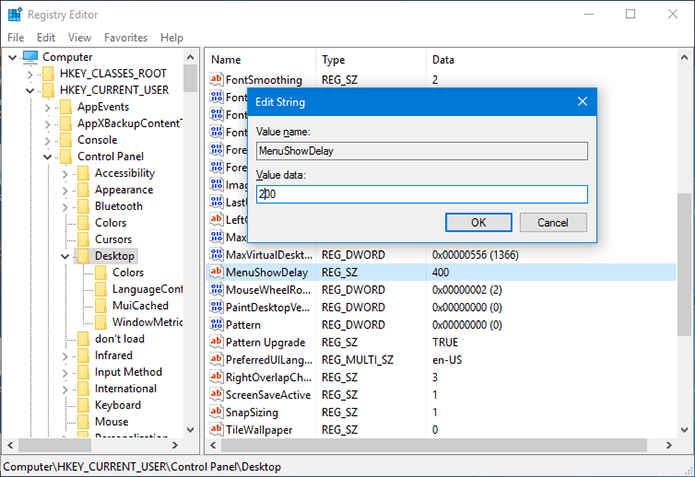Collapse the Computer root node
The image size is (695, 477).
pos(13,57)
